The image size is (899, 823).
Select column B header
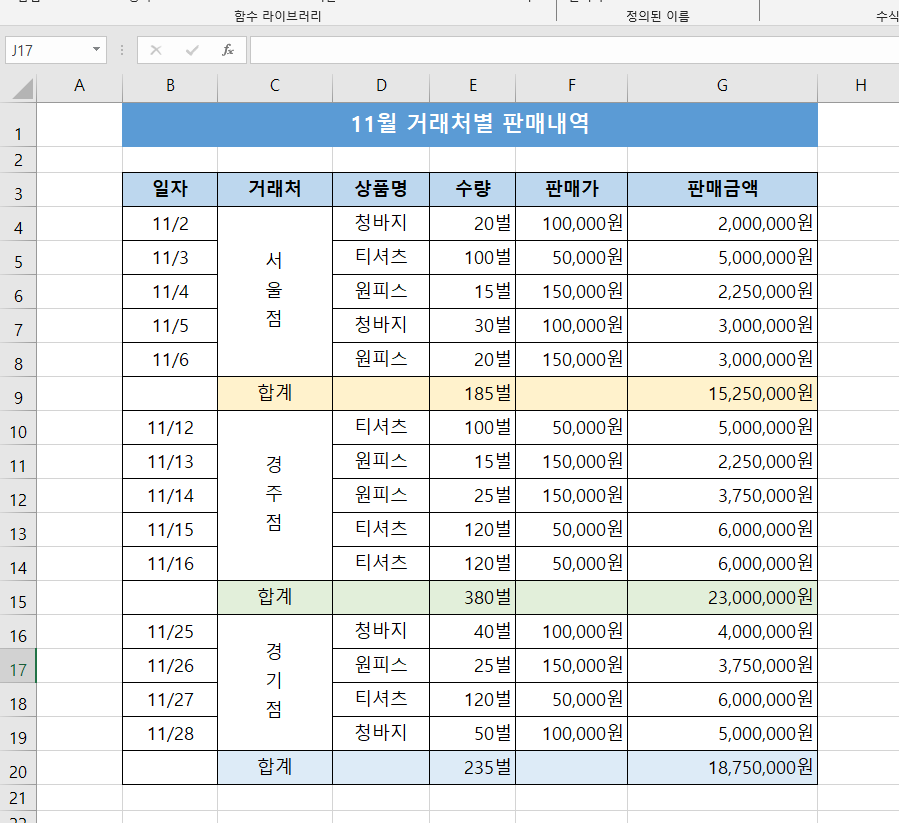tap(170, 86)
